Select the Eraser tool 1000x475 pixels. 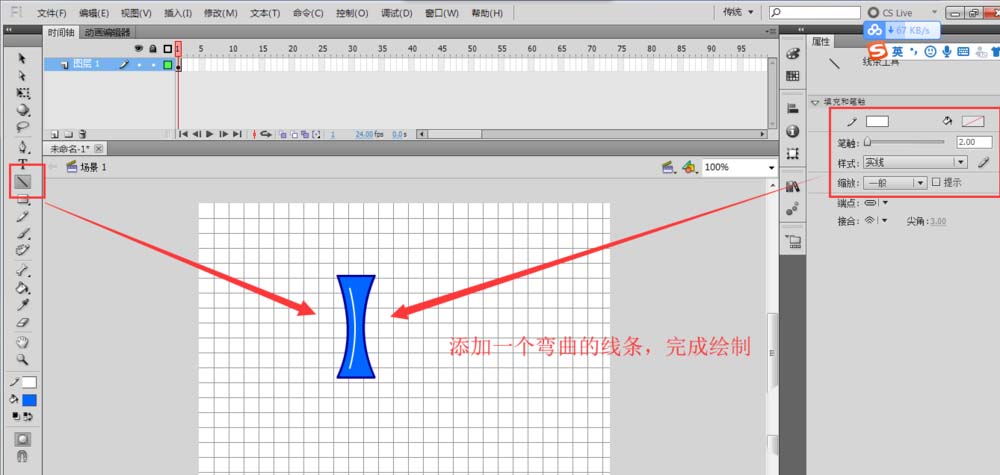(22, 322)
